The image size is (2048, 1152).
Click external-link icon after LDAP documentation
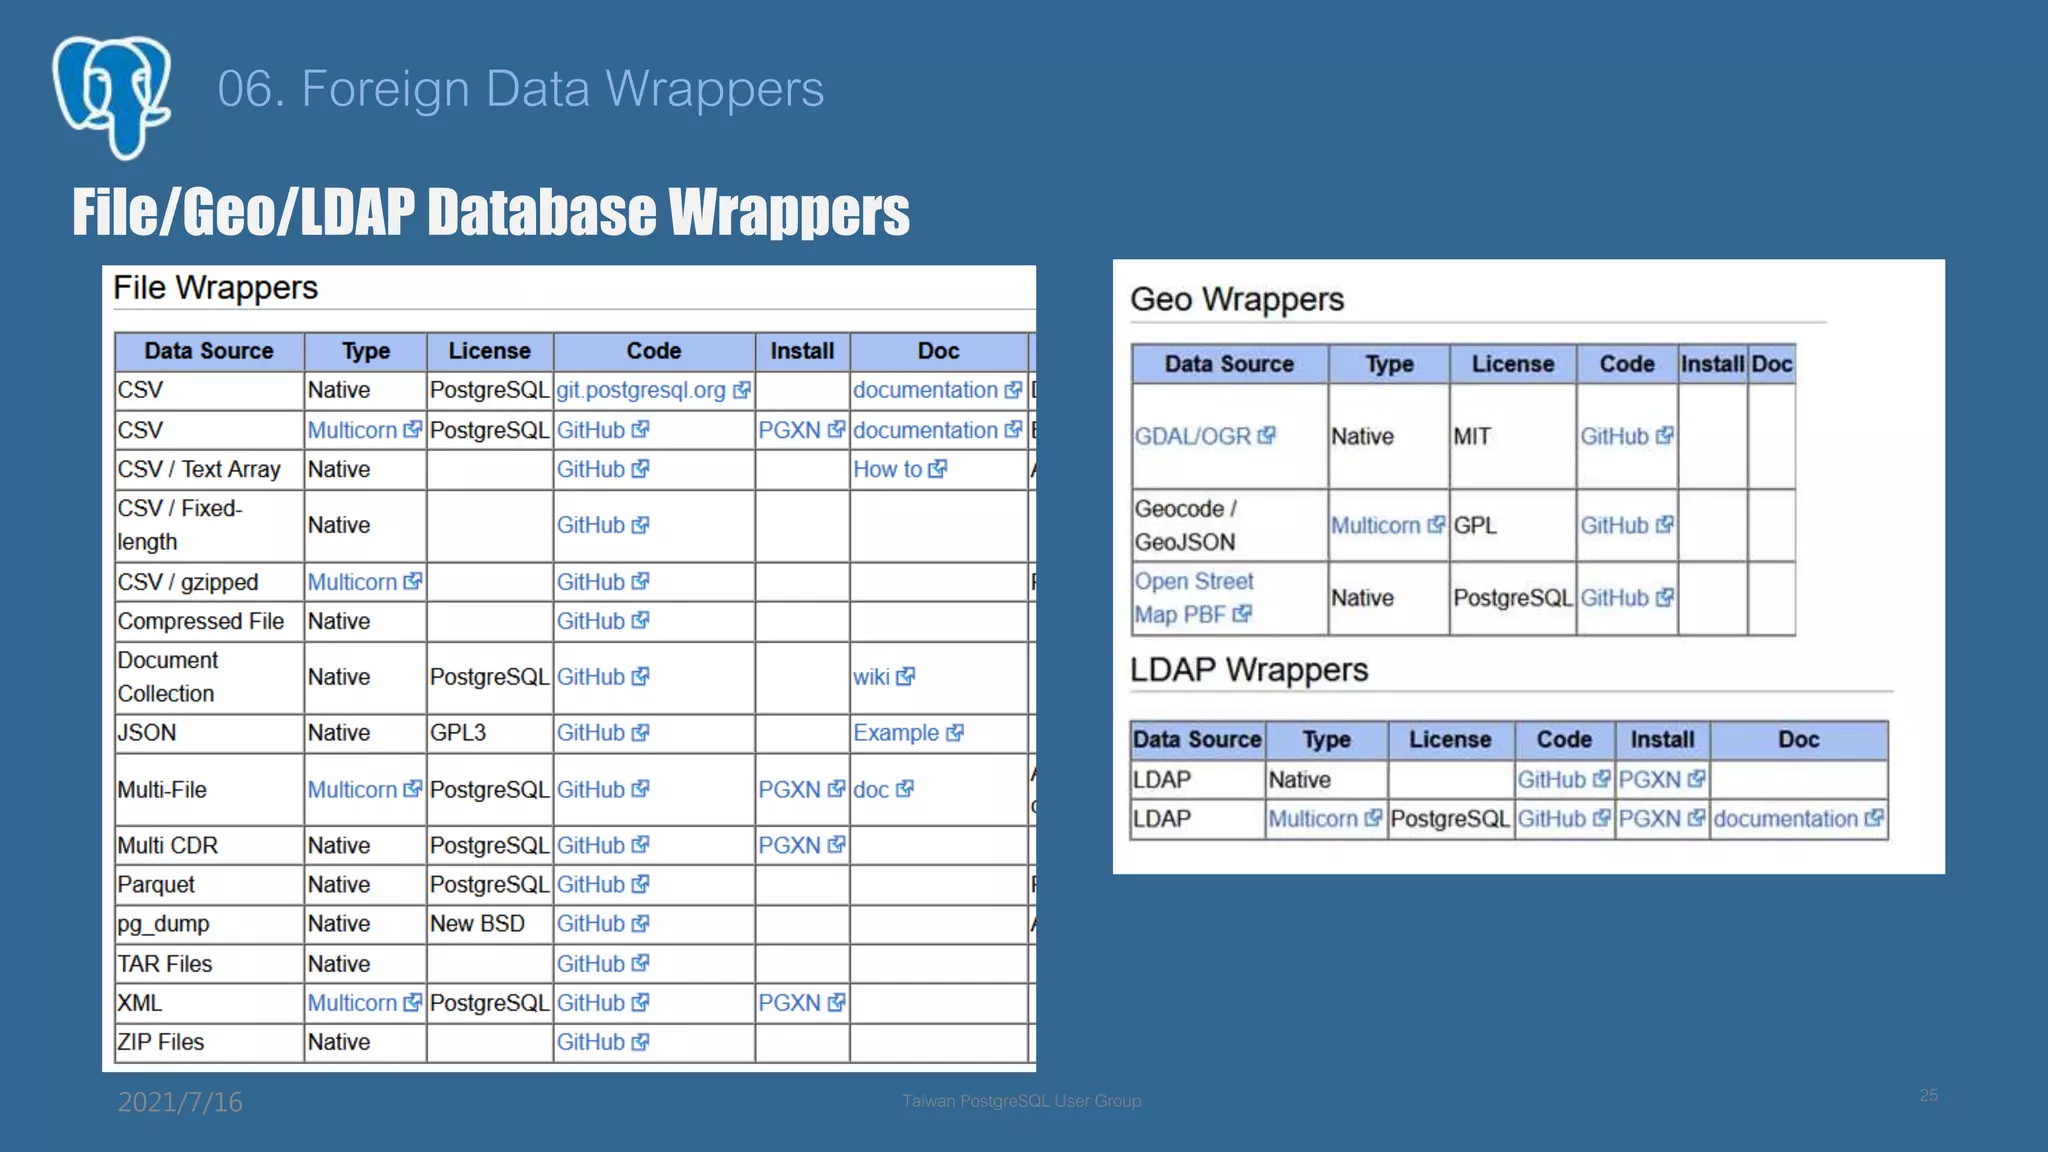coord(1874,819)
